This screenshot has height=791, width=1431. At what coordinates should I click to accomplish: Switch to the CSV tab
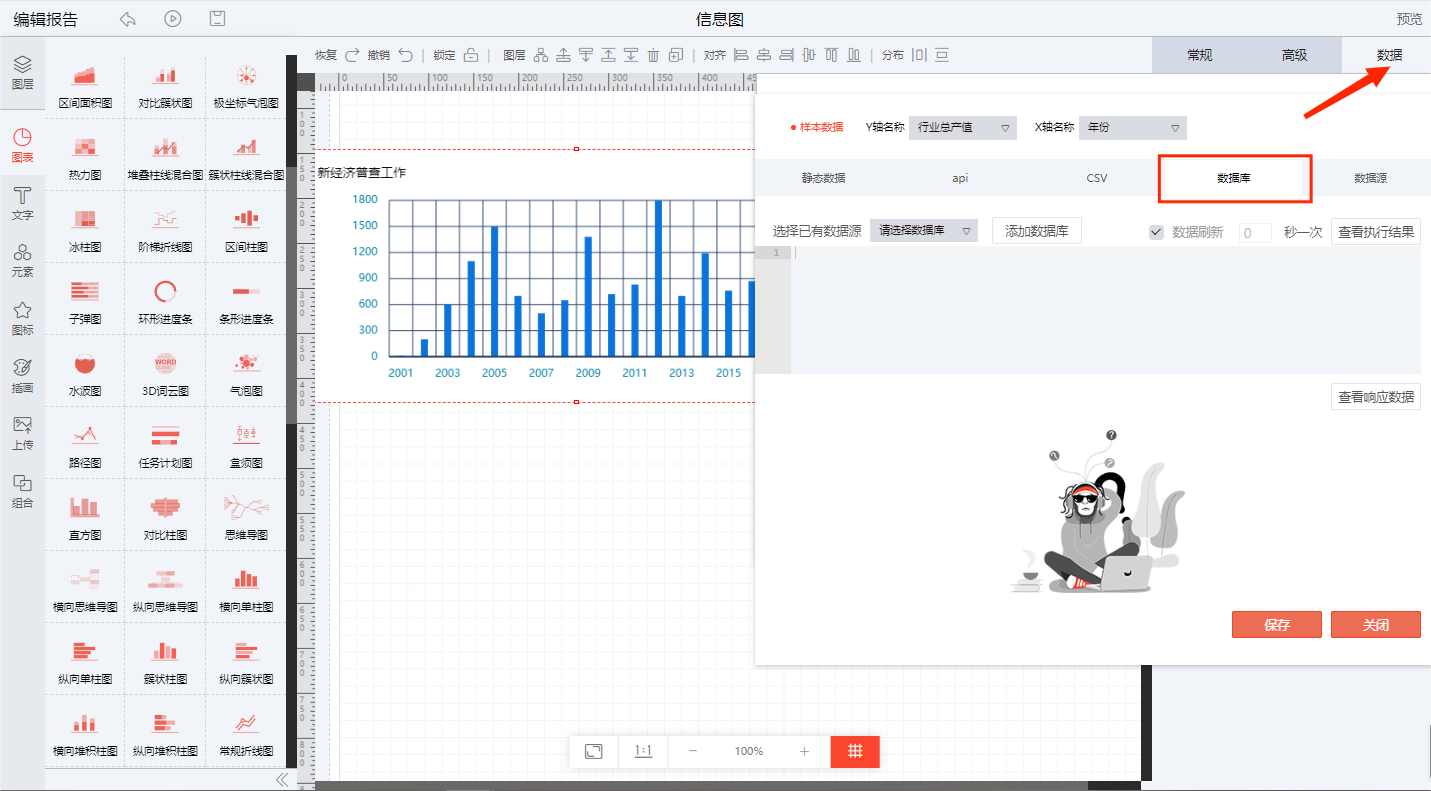1097,178
